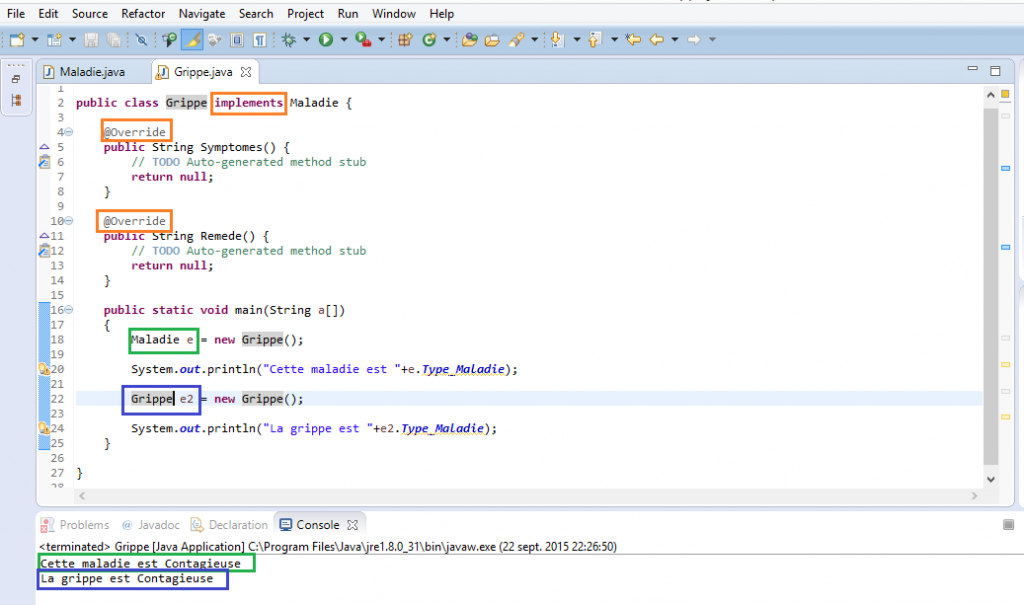Start debugging with the bug icon

[x=287, y=40]
